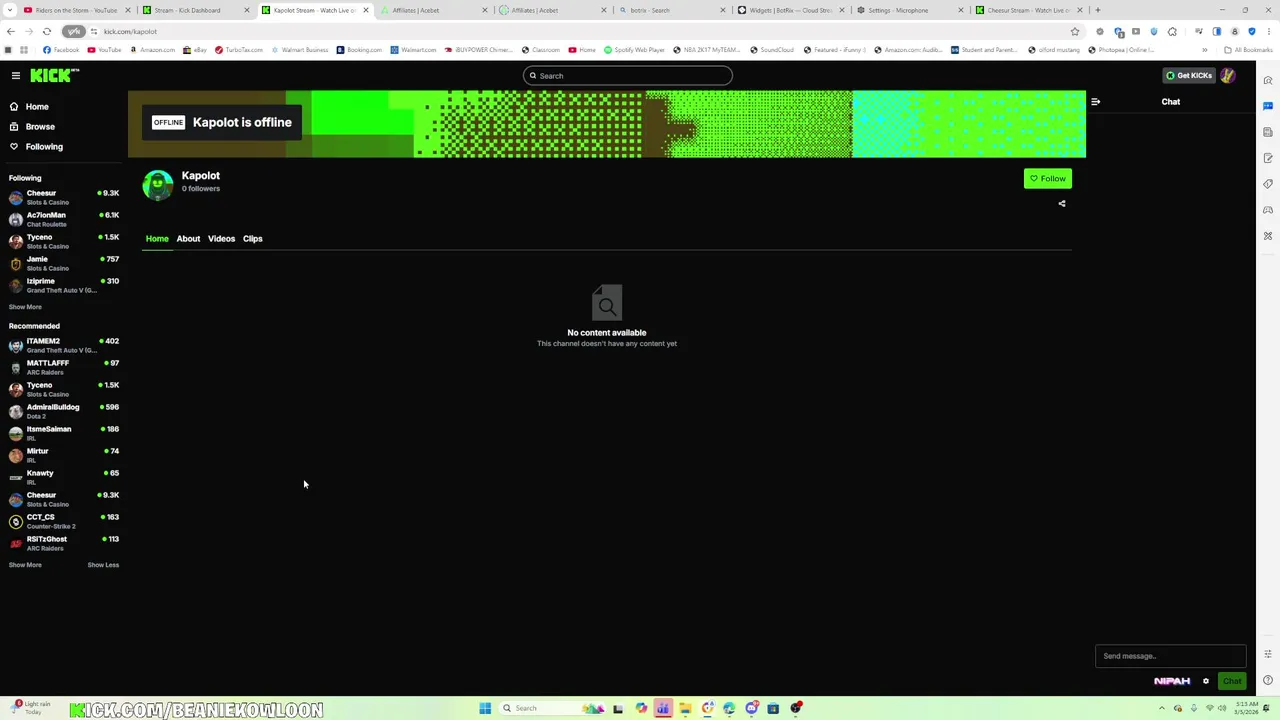Screen dimensions: 1280x720
Task: Click the share icon below Follow
Action: coord(1062,204)
